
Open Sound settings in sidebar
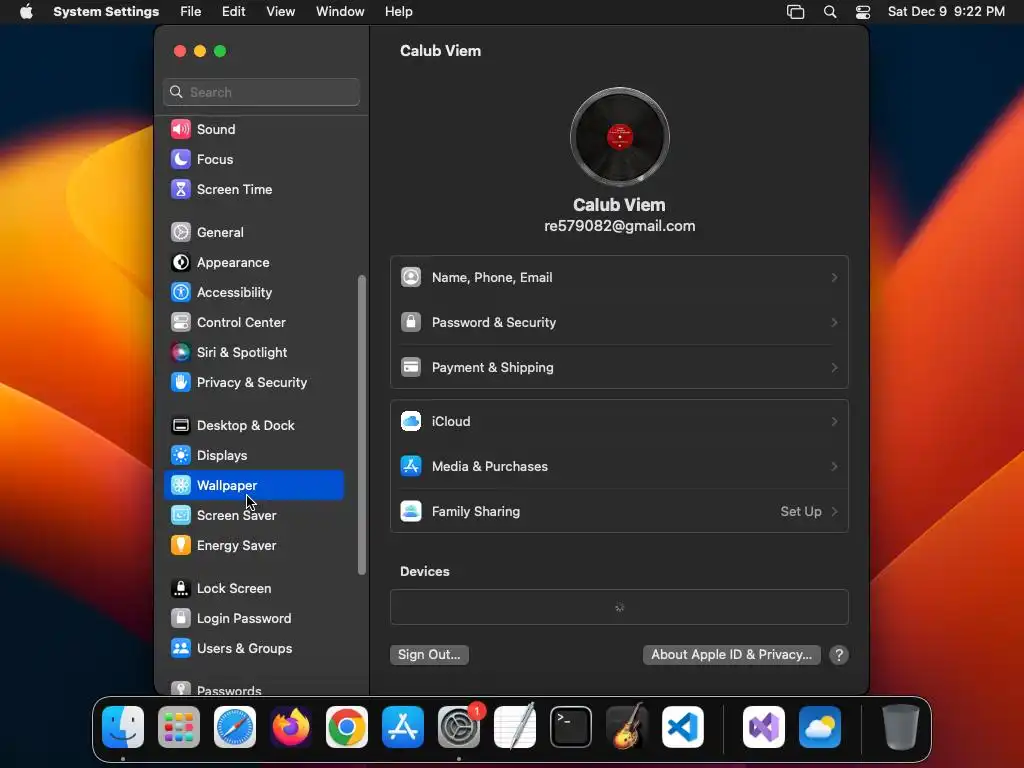[253, 129]
